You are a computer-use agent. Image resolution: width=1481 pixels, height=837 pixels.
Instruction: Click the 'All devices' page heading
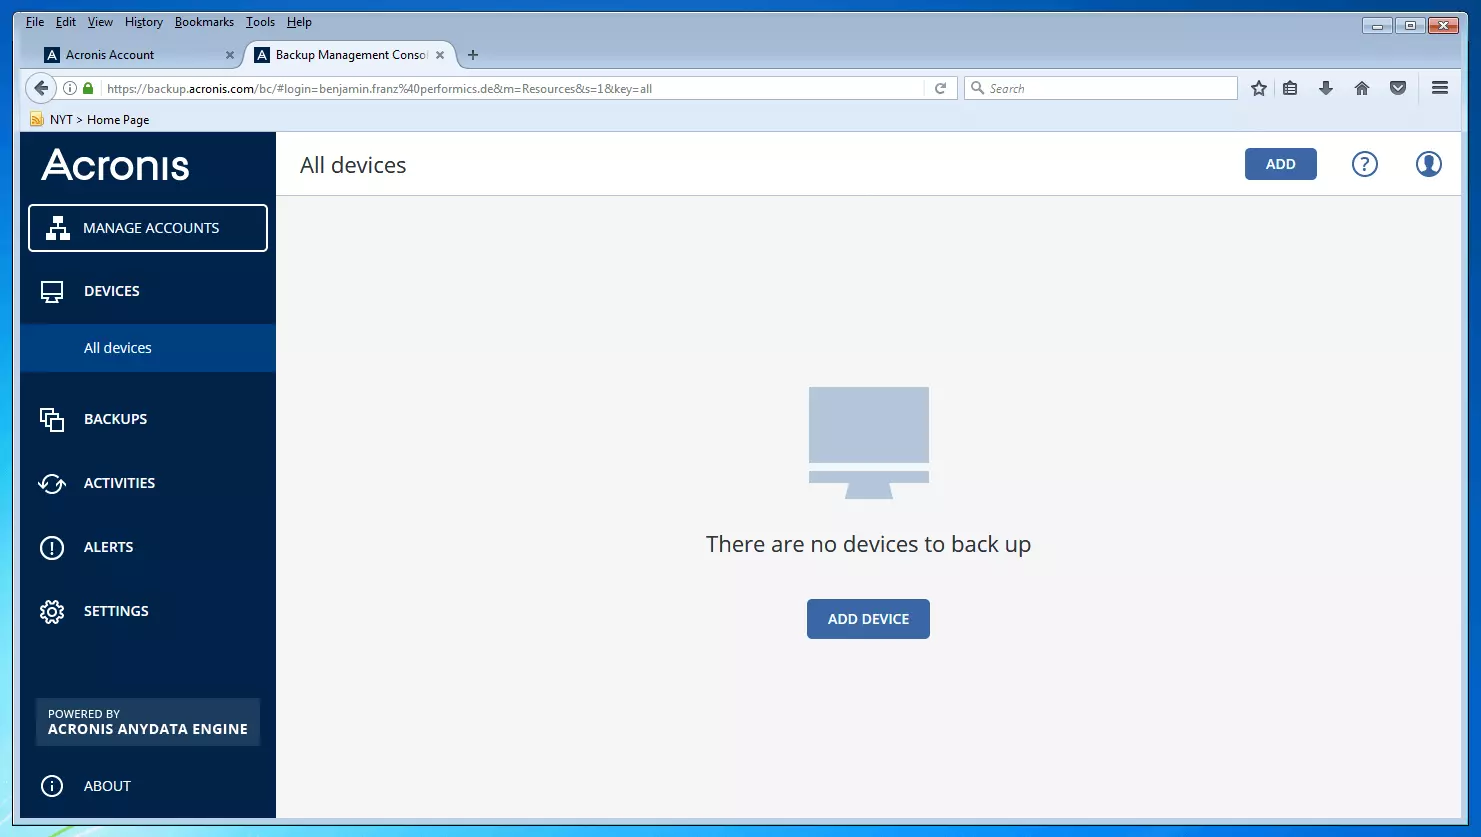[x=353, y=165]
